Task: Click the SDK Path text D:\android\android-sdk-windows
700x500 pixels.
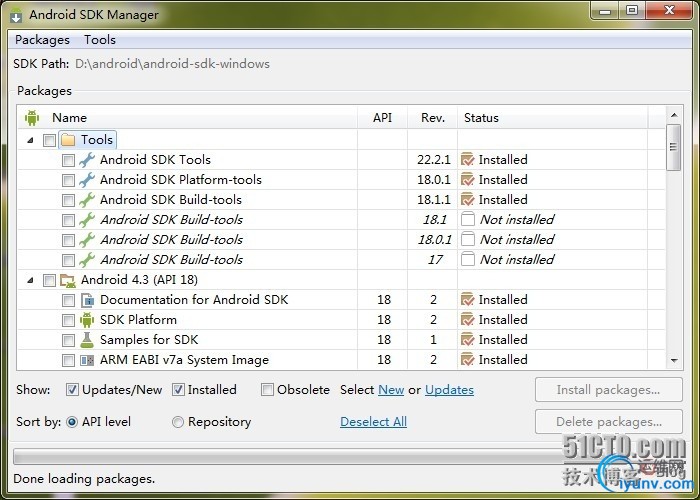Action: (172, 64)
